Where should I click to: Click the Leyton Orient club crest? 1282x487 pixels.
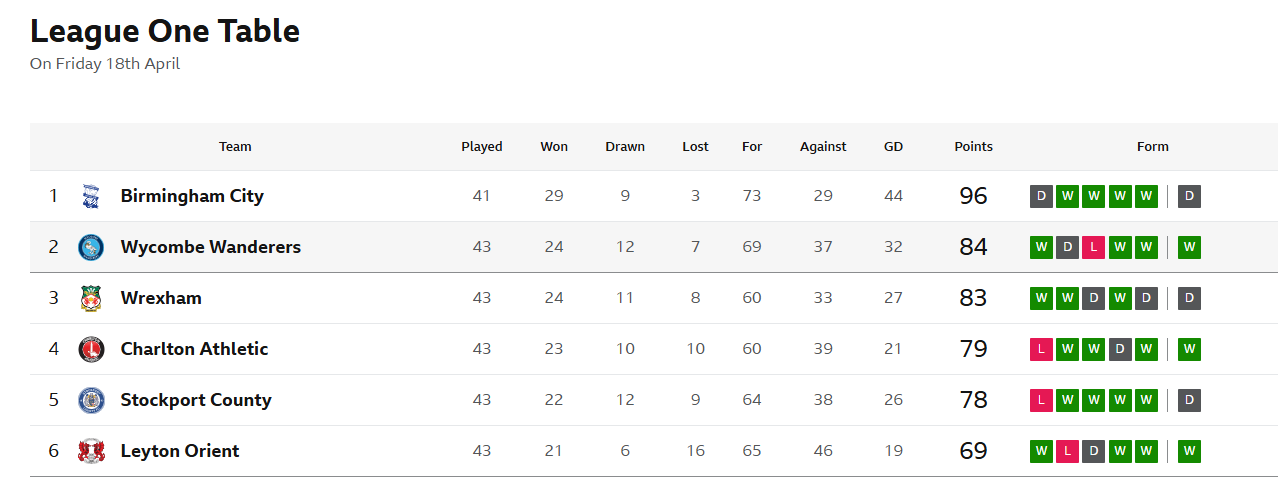click(91, 451)
